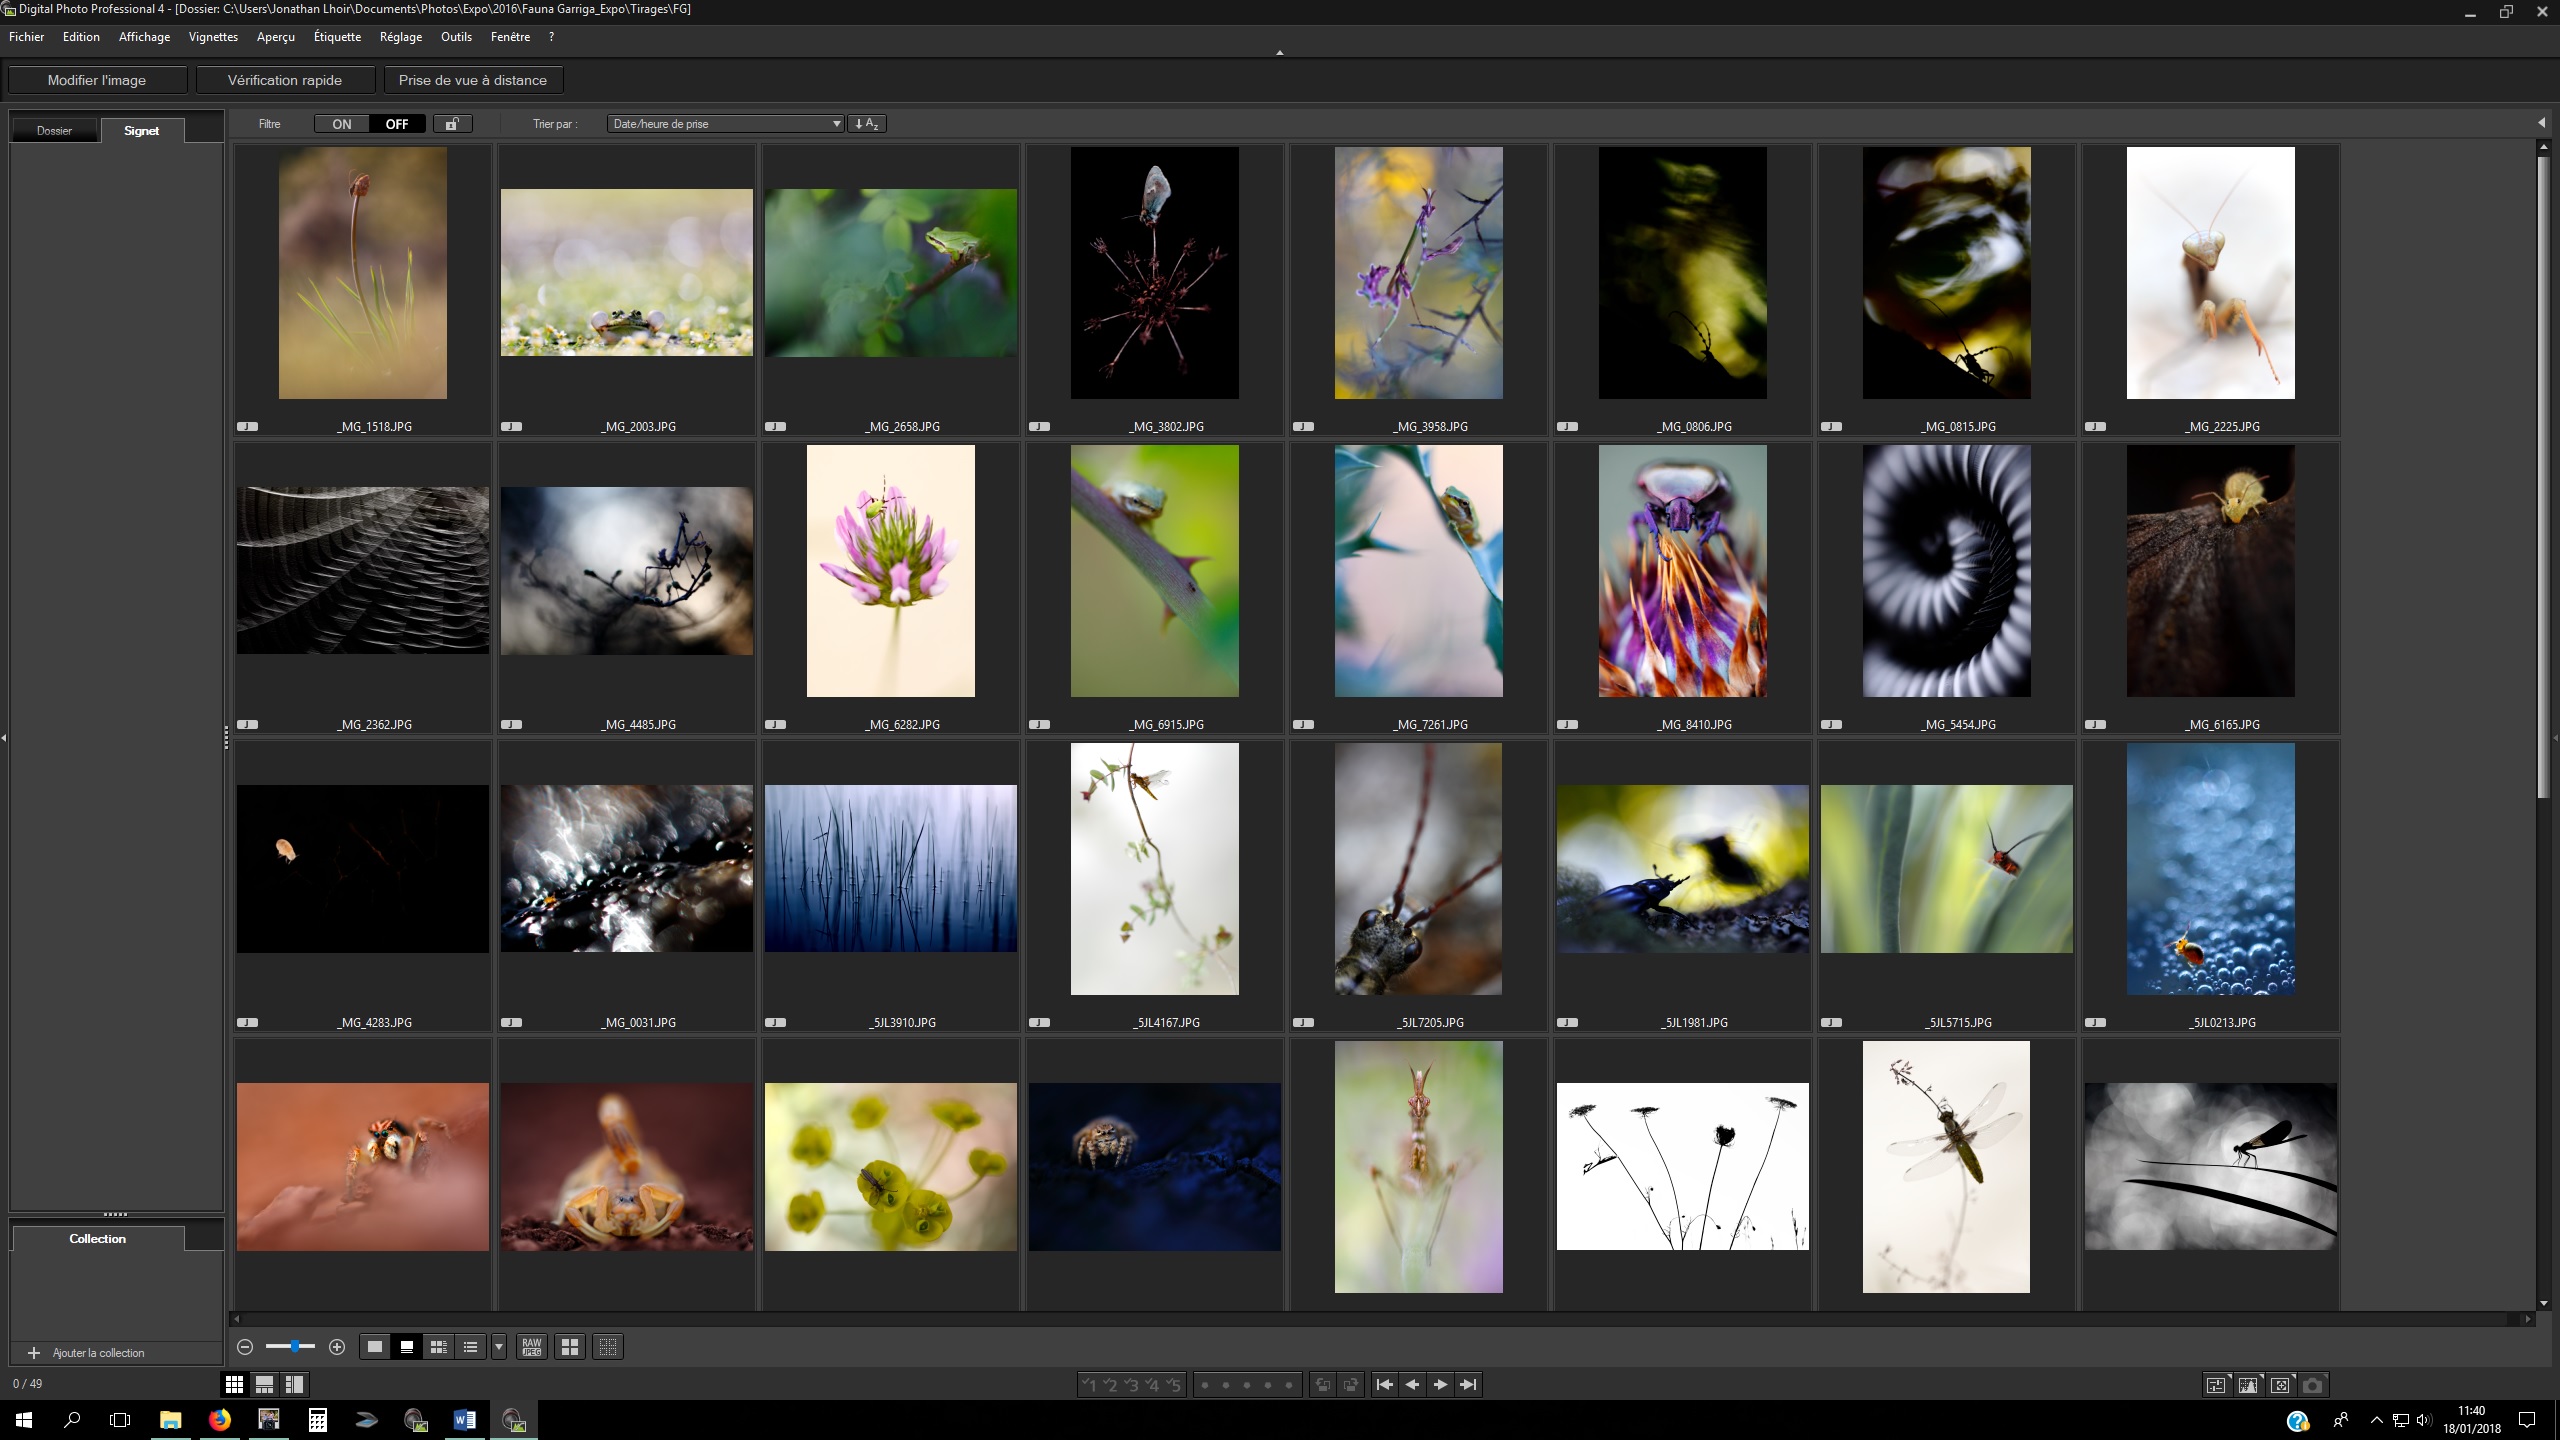The image size is (2560, 1440).
Task: Click the Modifier l'image button
Action: point(97,80)
